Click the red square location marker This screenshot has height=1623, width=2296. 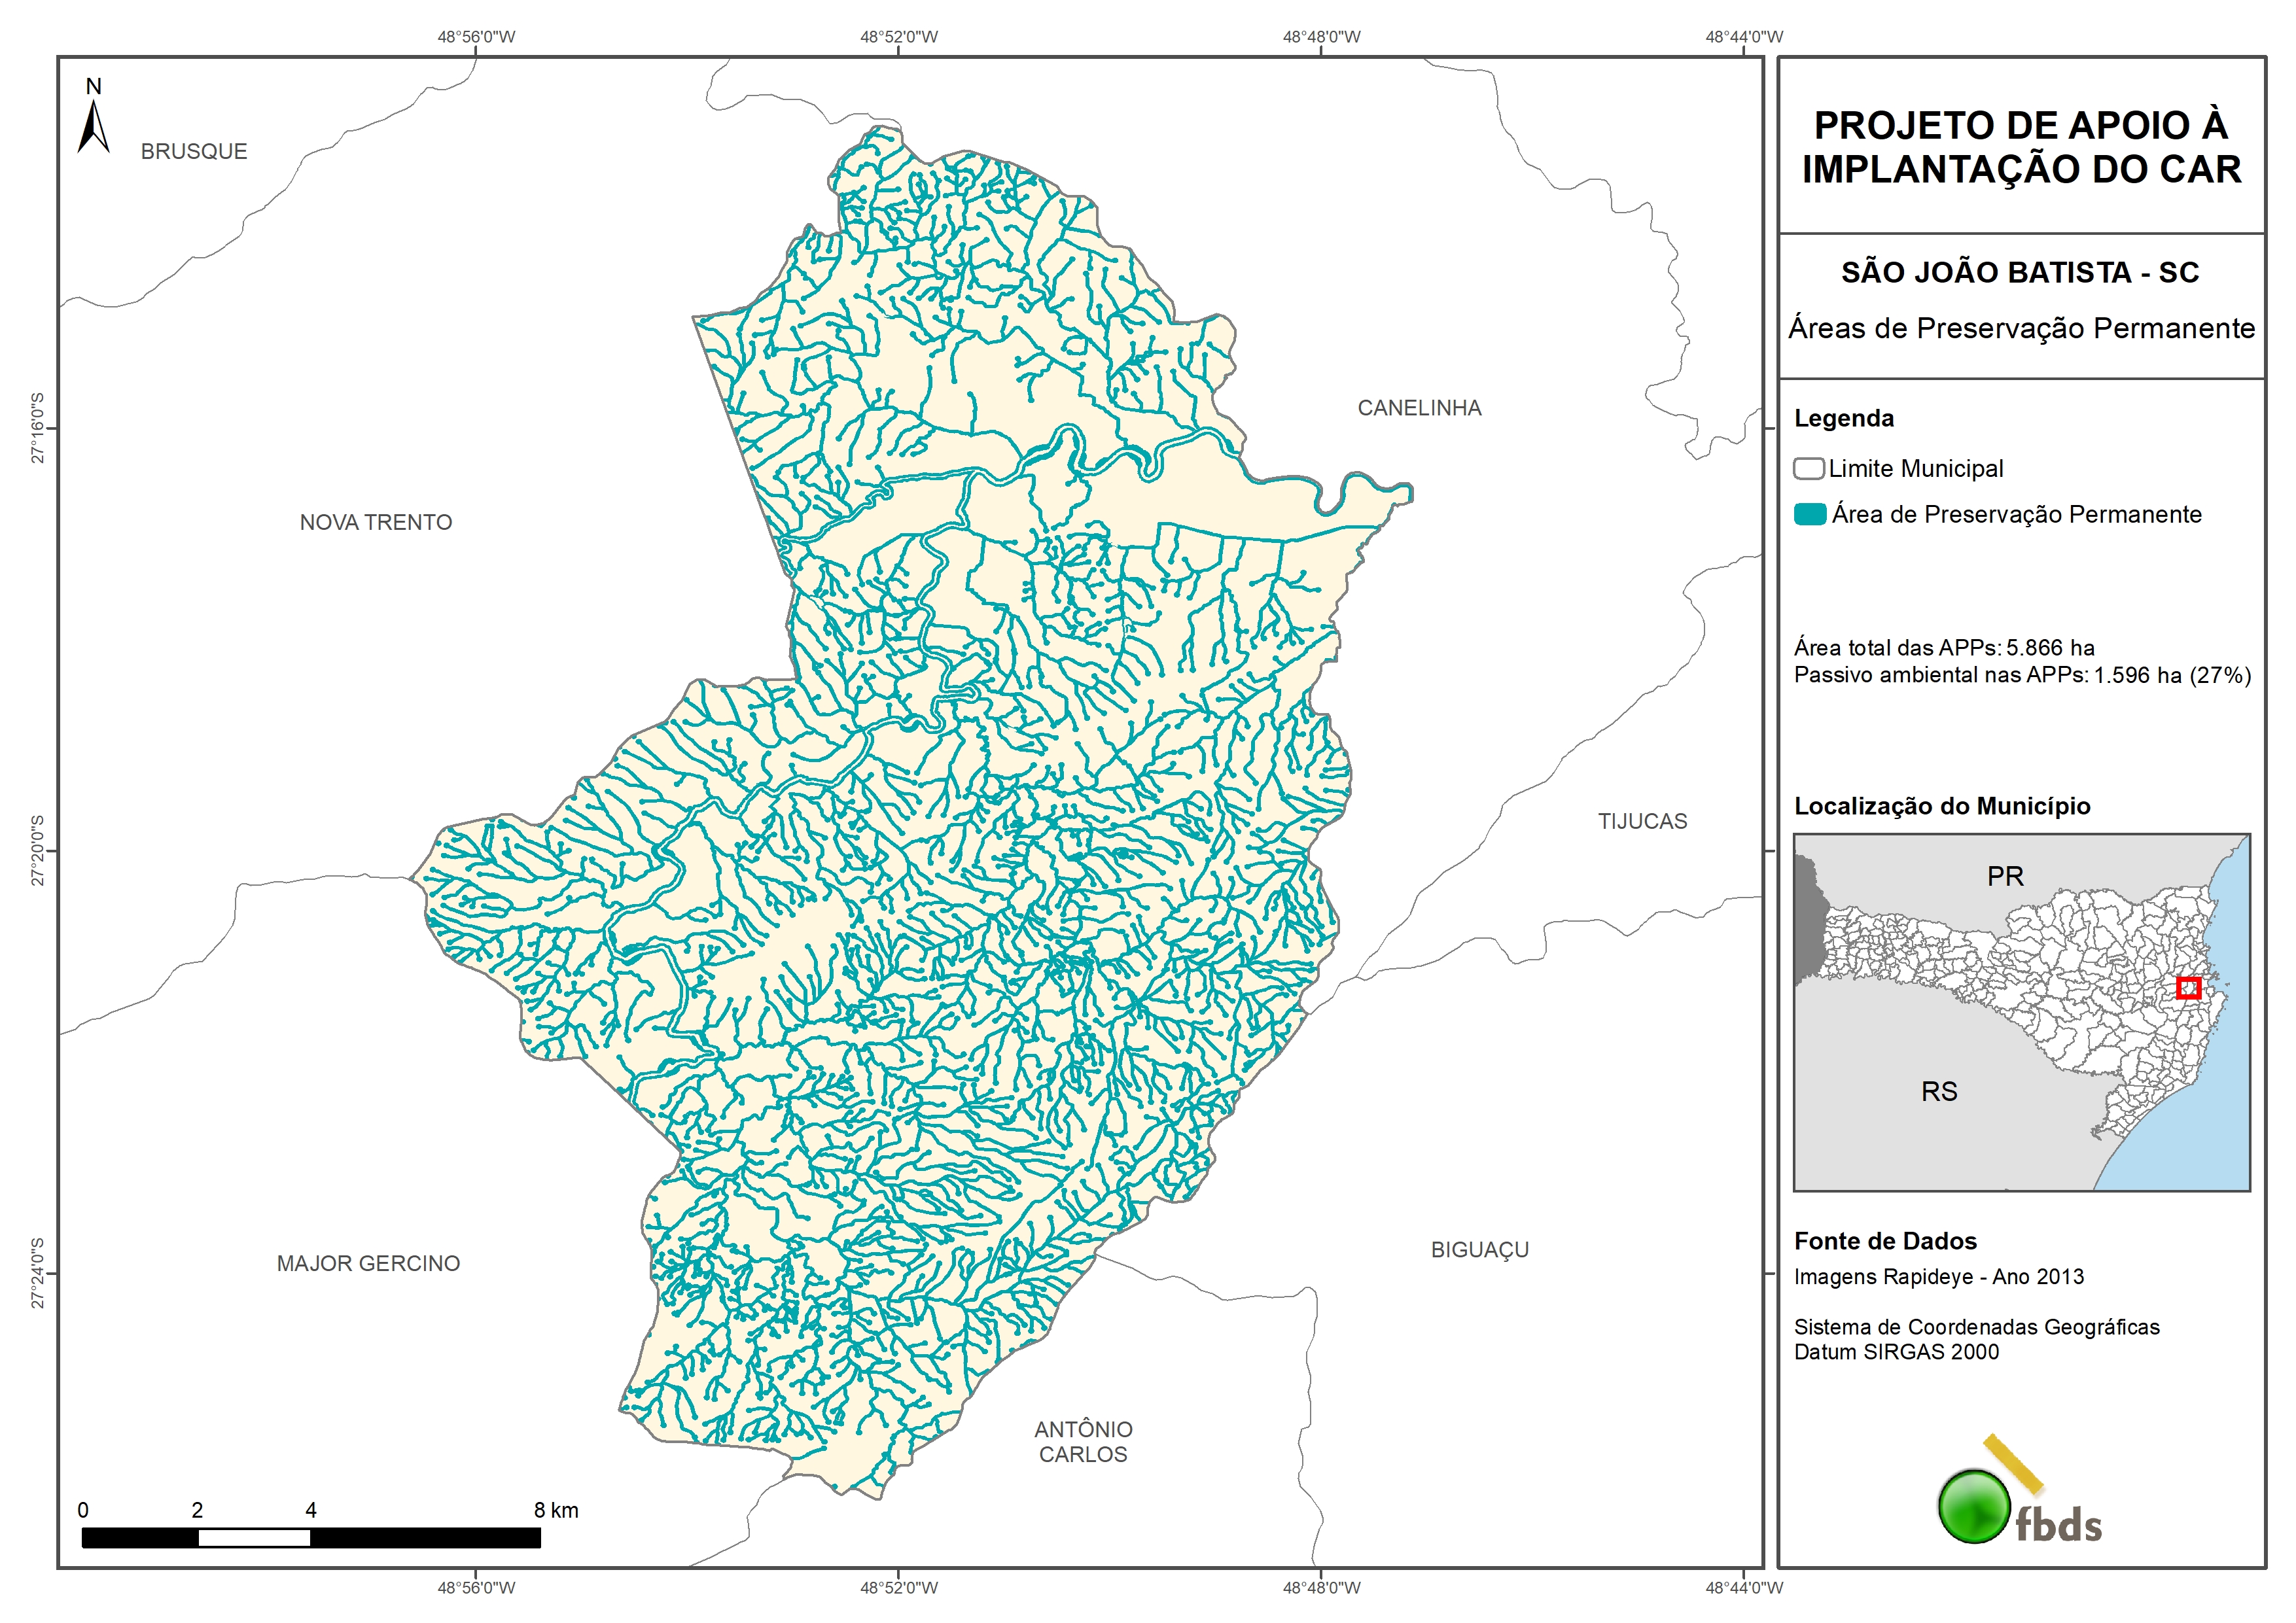click(2188, 988)
